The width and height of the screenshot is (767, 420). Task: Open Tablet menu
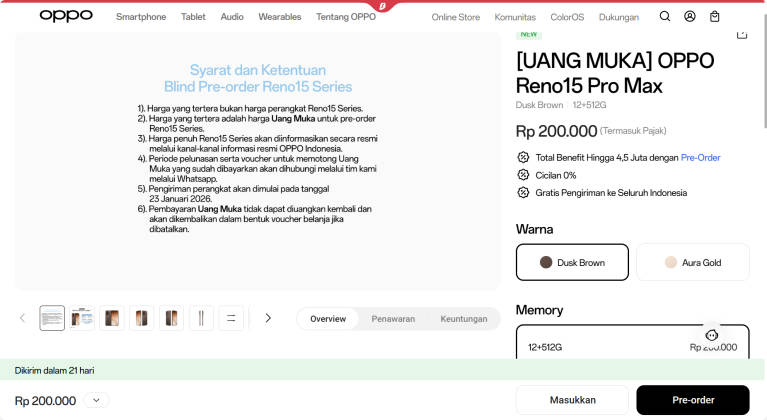tap(193, 17)
